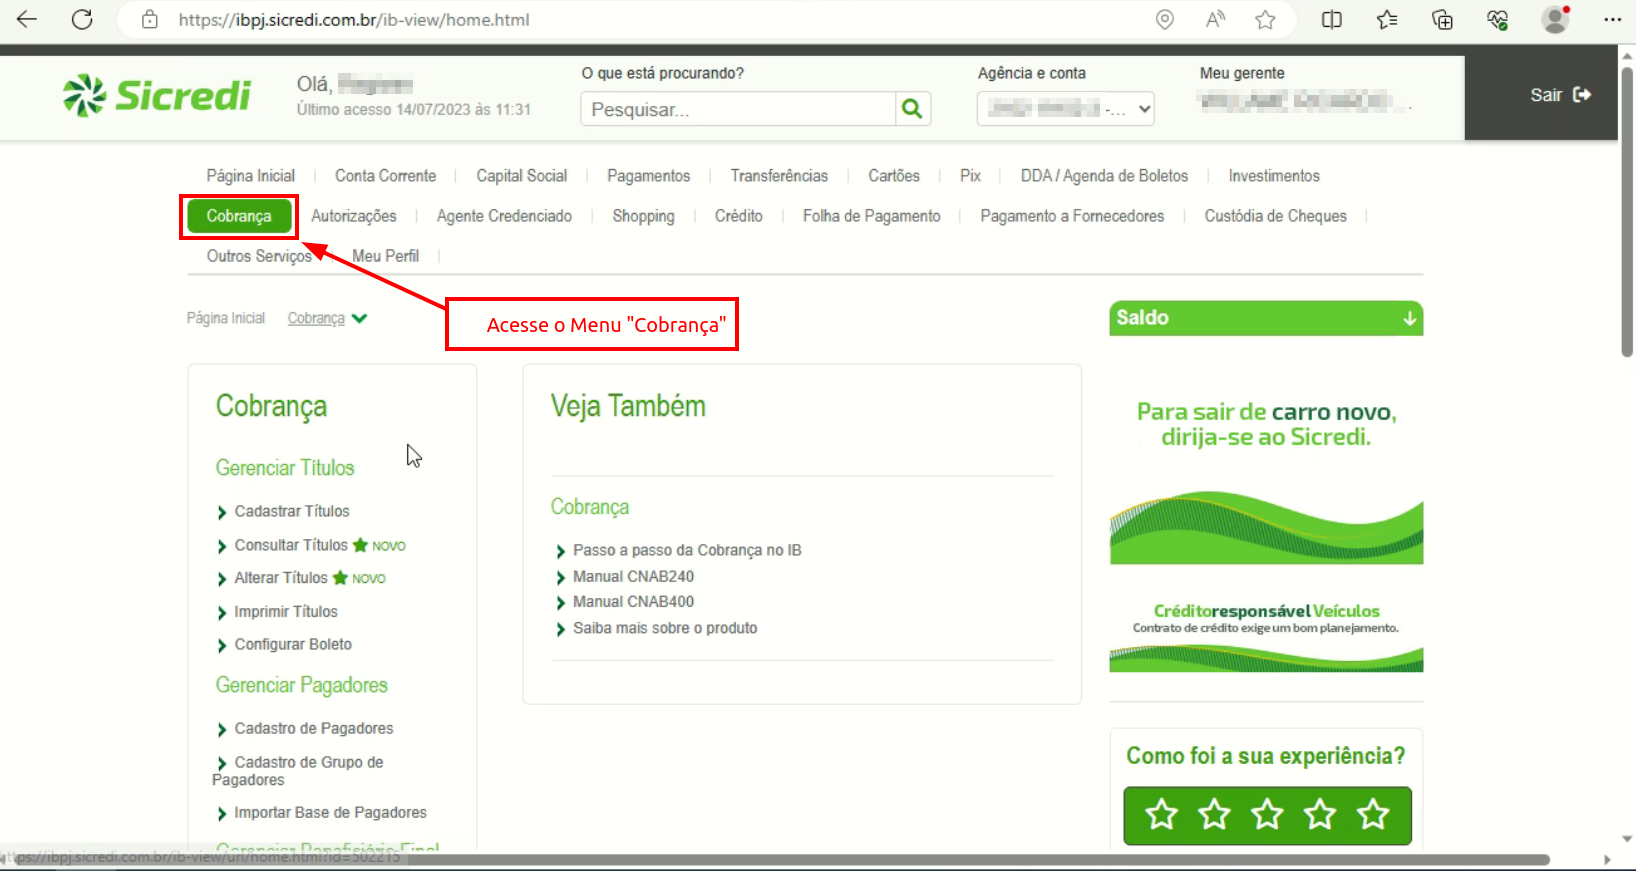Expand the Saldo panel arrow

tap(1409, 318)
